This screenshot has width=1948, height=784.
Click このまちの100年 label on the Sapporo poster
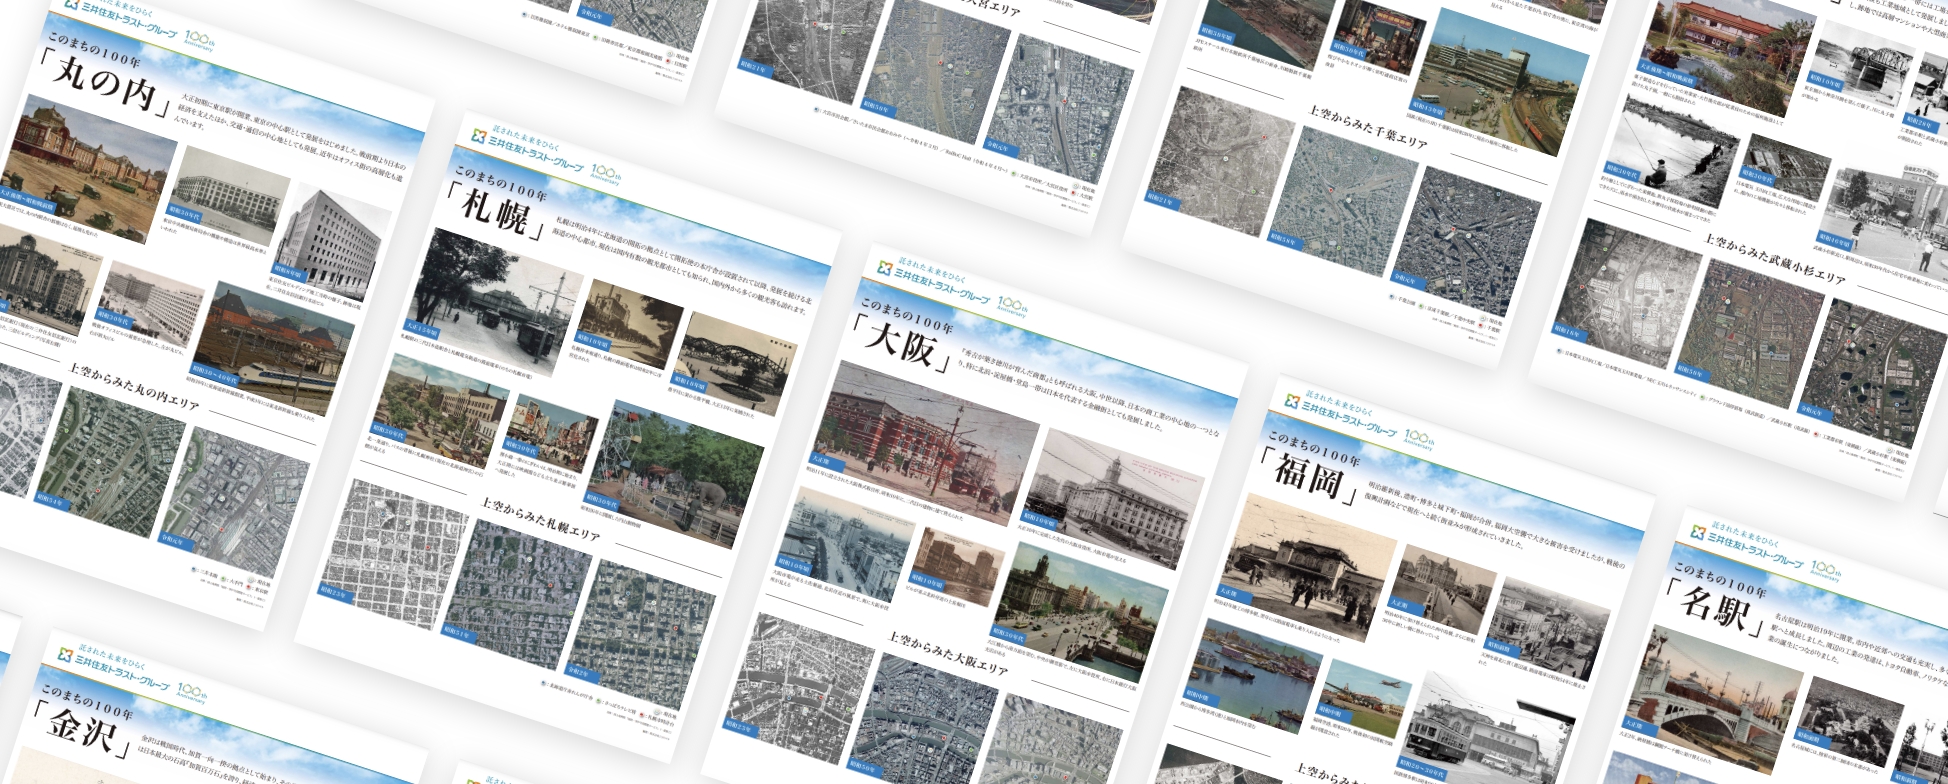(499, 182)
